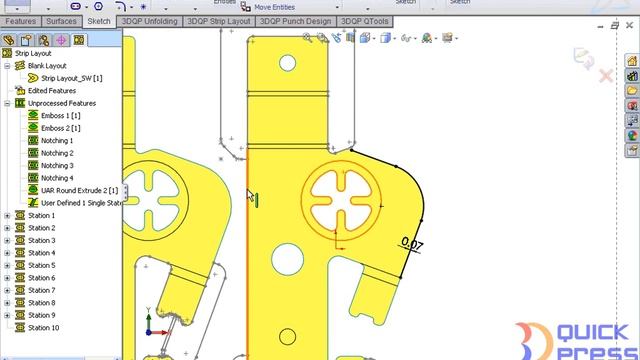The image size is (640, 360).
Task: Select the Straight Slot sketch tool
Action: [76, 6]
